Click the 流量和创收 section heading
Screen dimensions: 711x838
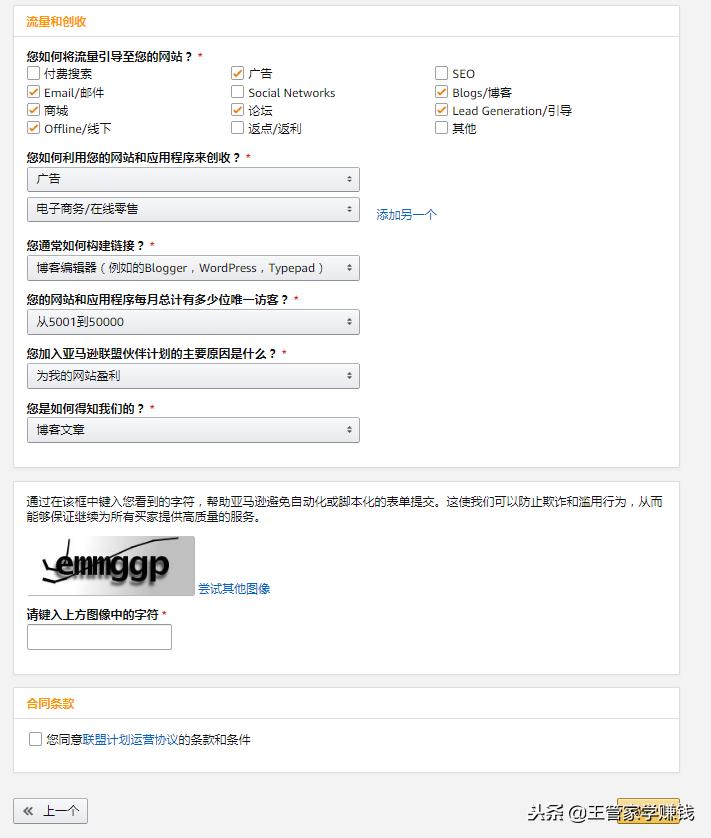click(56, 21)
